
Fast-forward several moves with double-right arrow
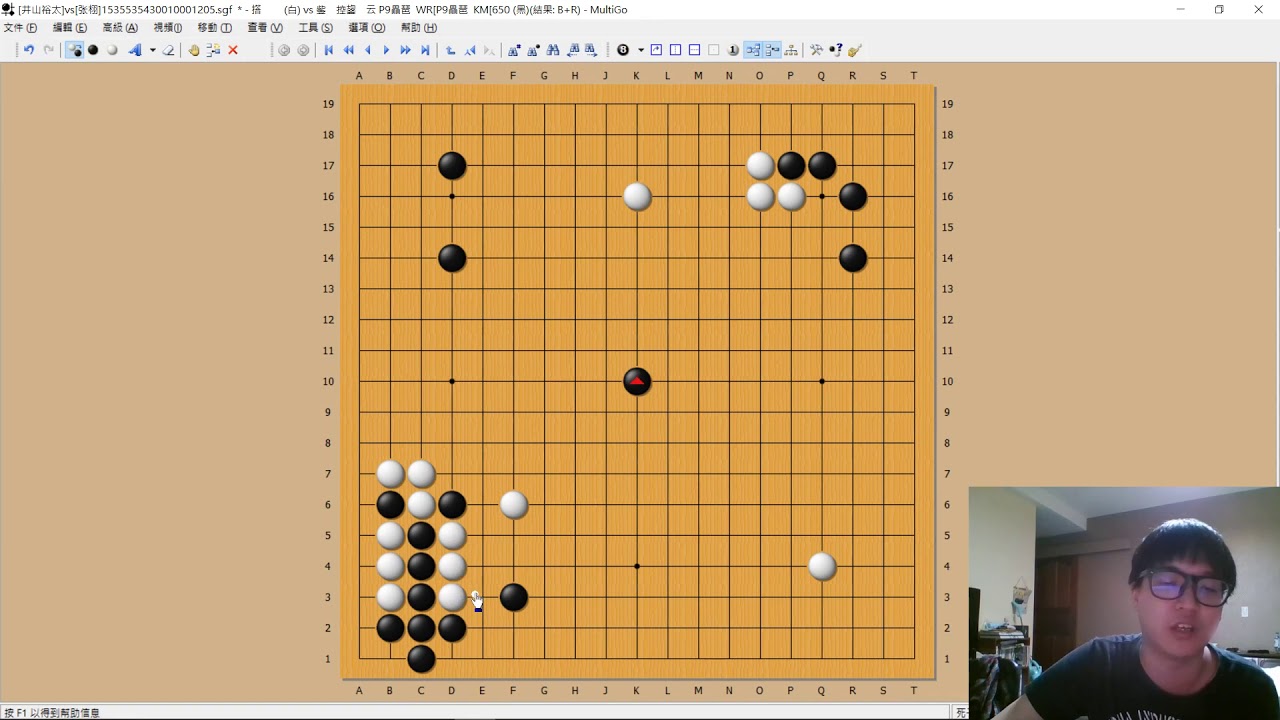405,50
